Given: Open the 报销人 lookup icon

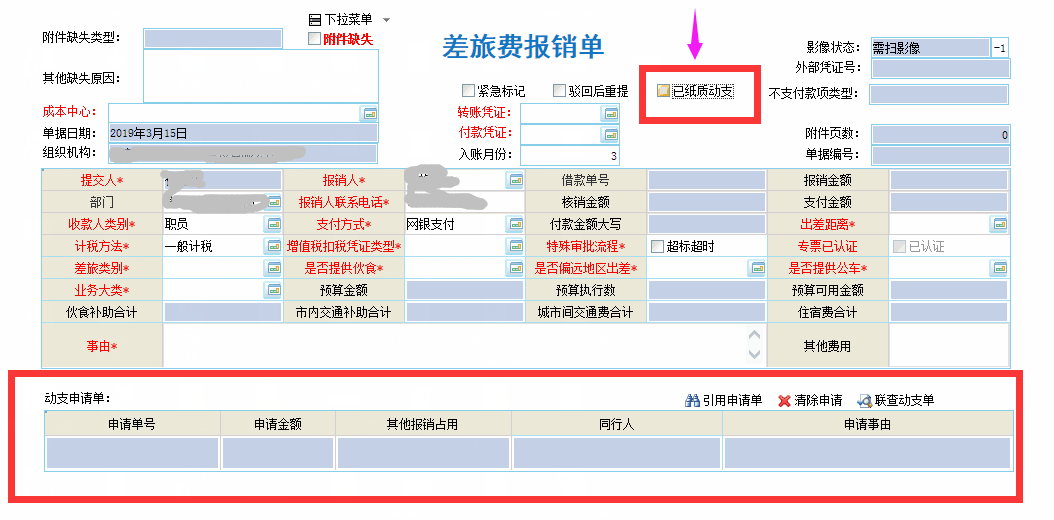Looking at the screenshot, I should (516, 180).
